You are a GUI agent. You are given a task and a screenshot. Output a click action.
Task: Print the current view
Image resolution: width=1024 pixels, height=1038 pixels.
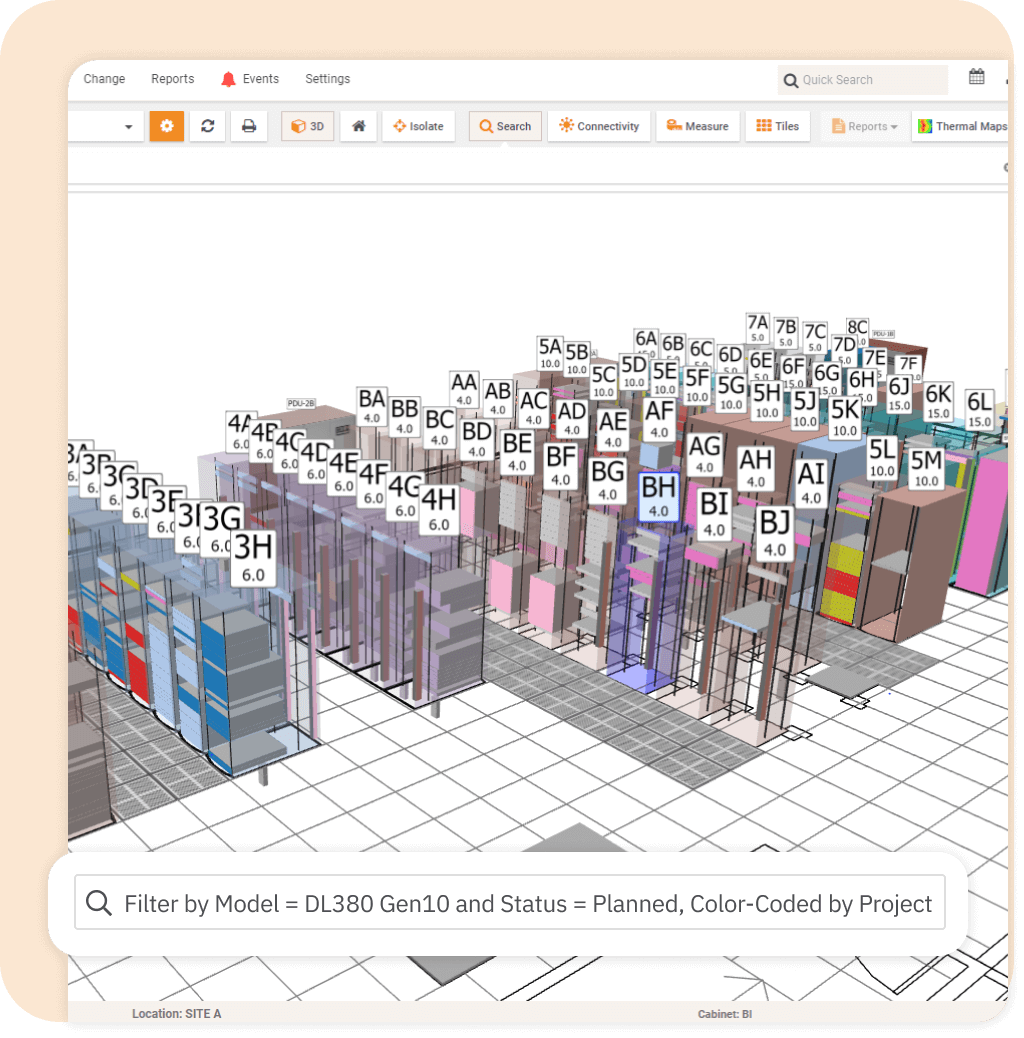(x=249, y=126)
